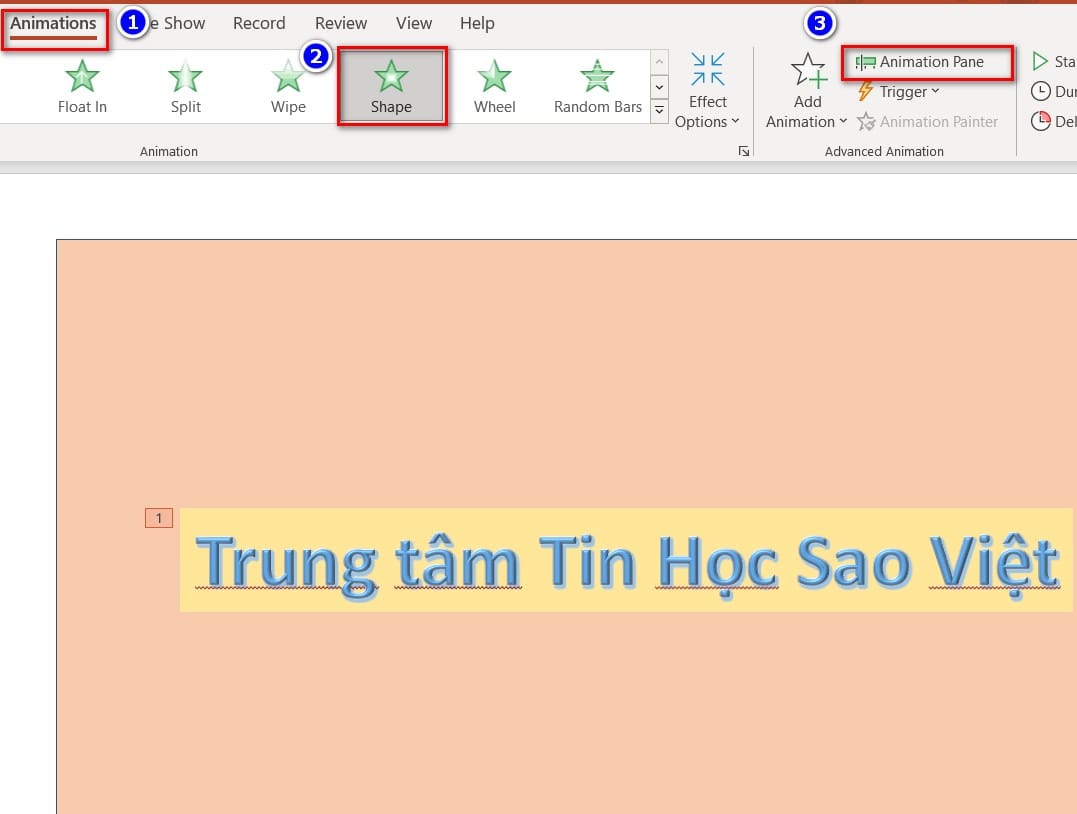The image size is (1077, 814).
Task: Open the Animation Pane
Action: click(x=926, y=62)
